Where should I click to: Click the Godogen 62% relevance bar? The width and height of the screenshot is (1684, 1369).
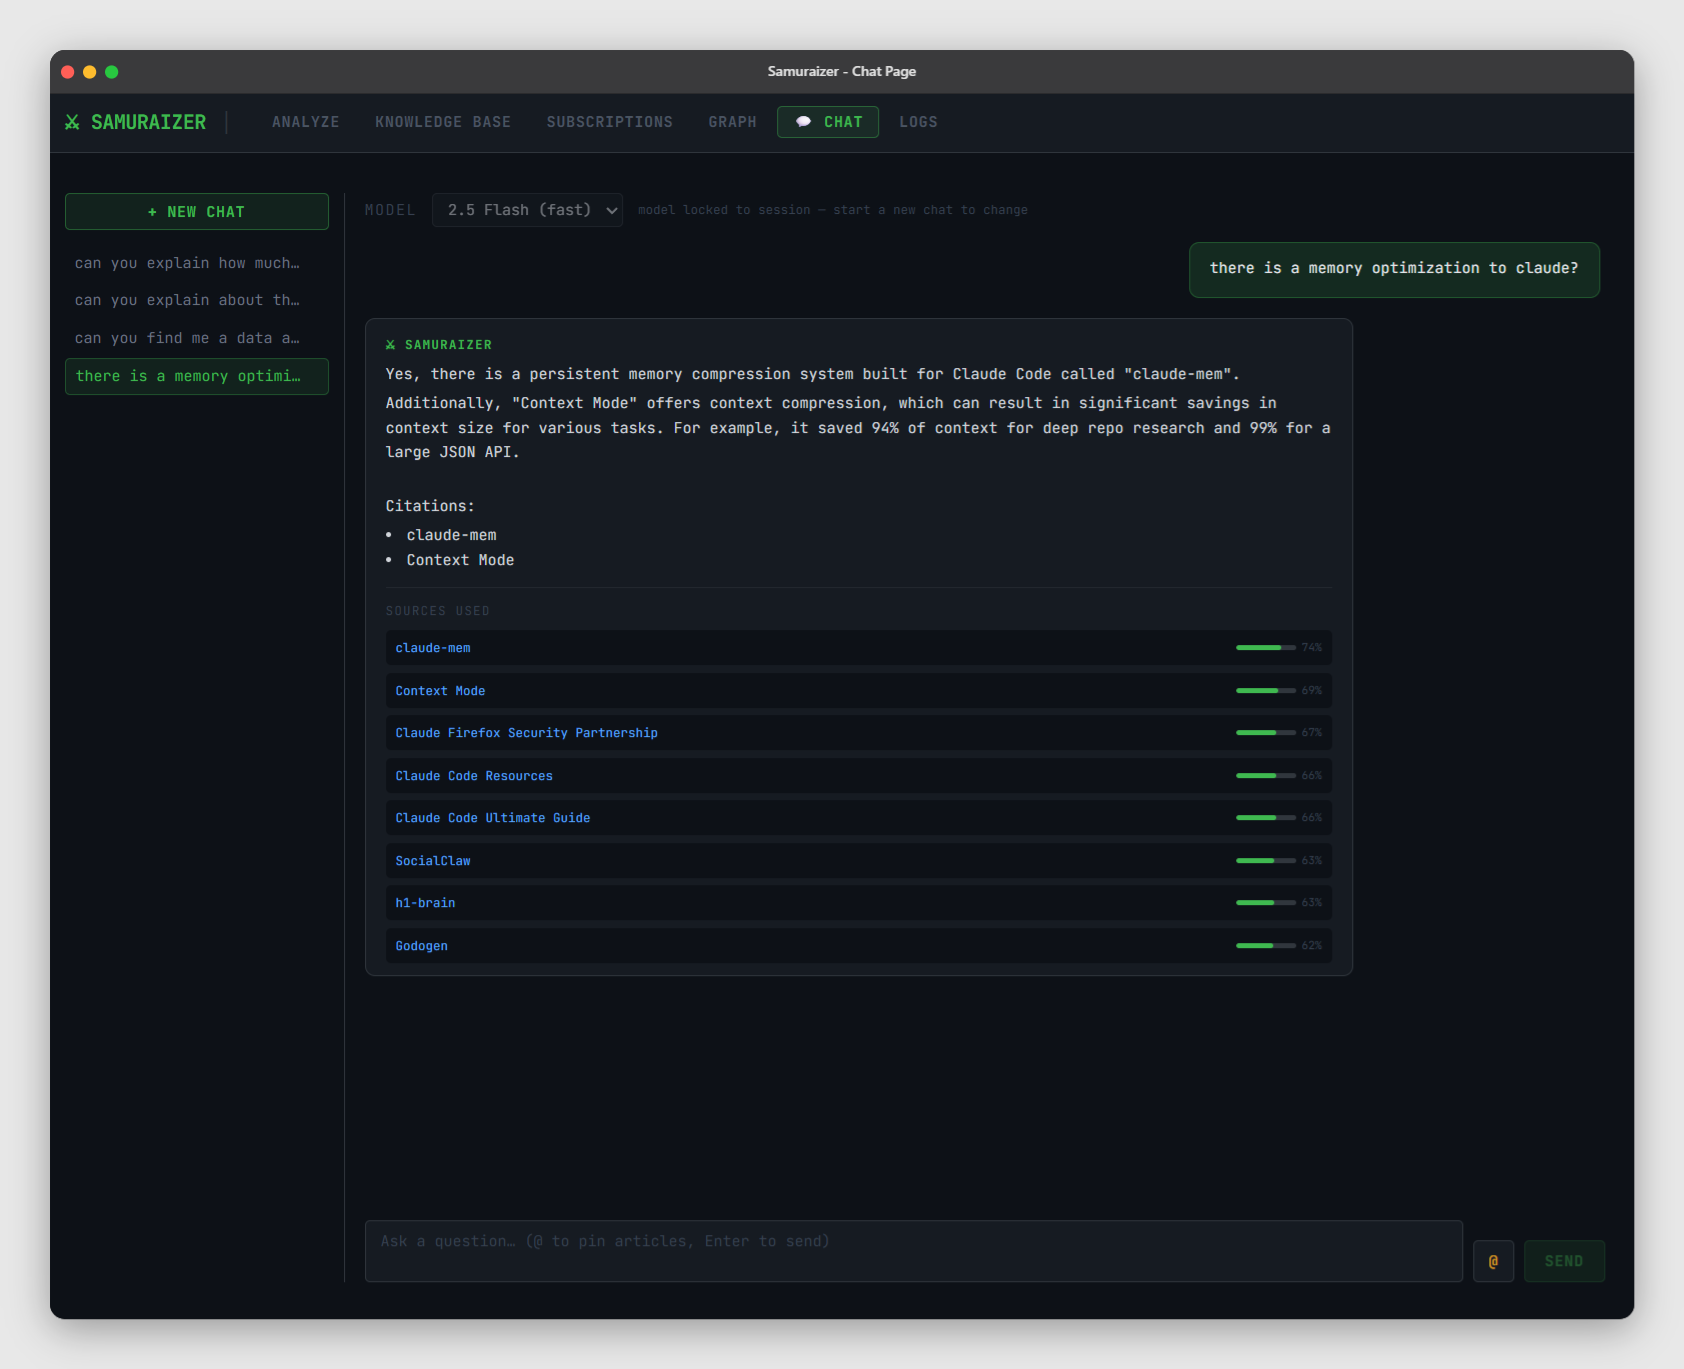pyautogui.click(x=1265, y=946)
